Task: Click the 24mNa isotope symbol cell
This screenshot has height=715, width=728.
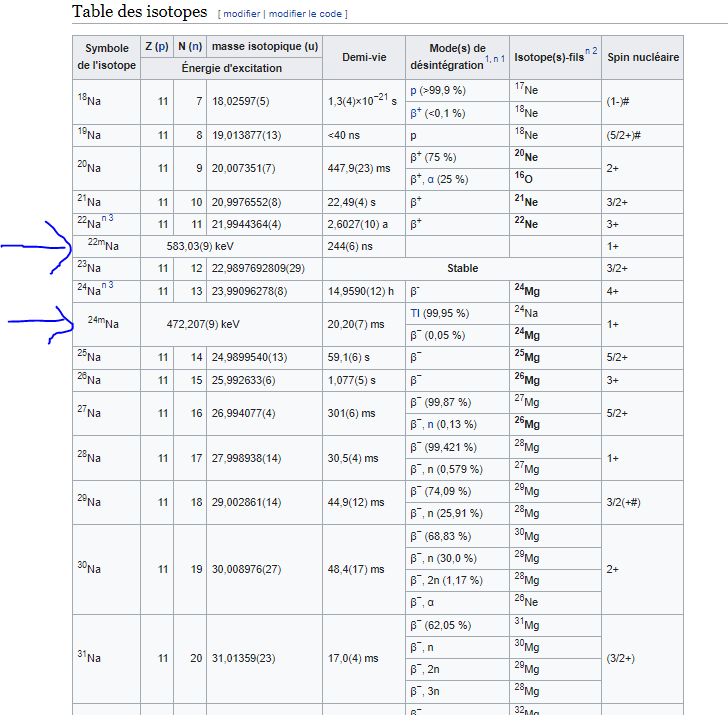Action: coord(105,324)
